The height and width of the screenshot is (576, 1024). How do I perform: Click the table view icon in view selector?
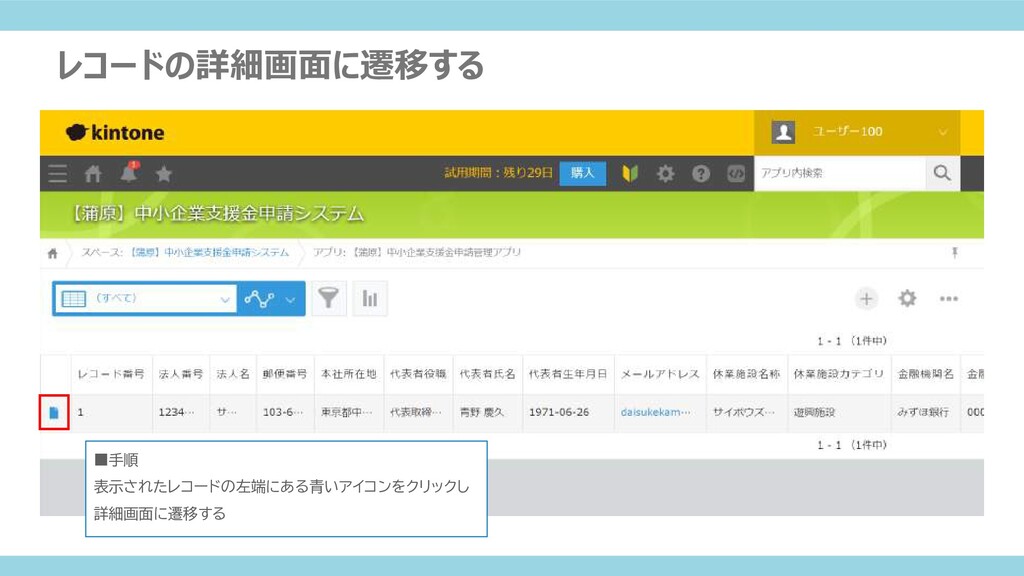(73, 299)
